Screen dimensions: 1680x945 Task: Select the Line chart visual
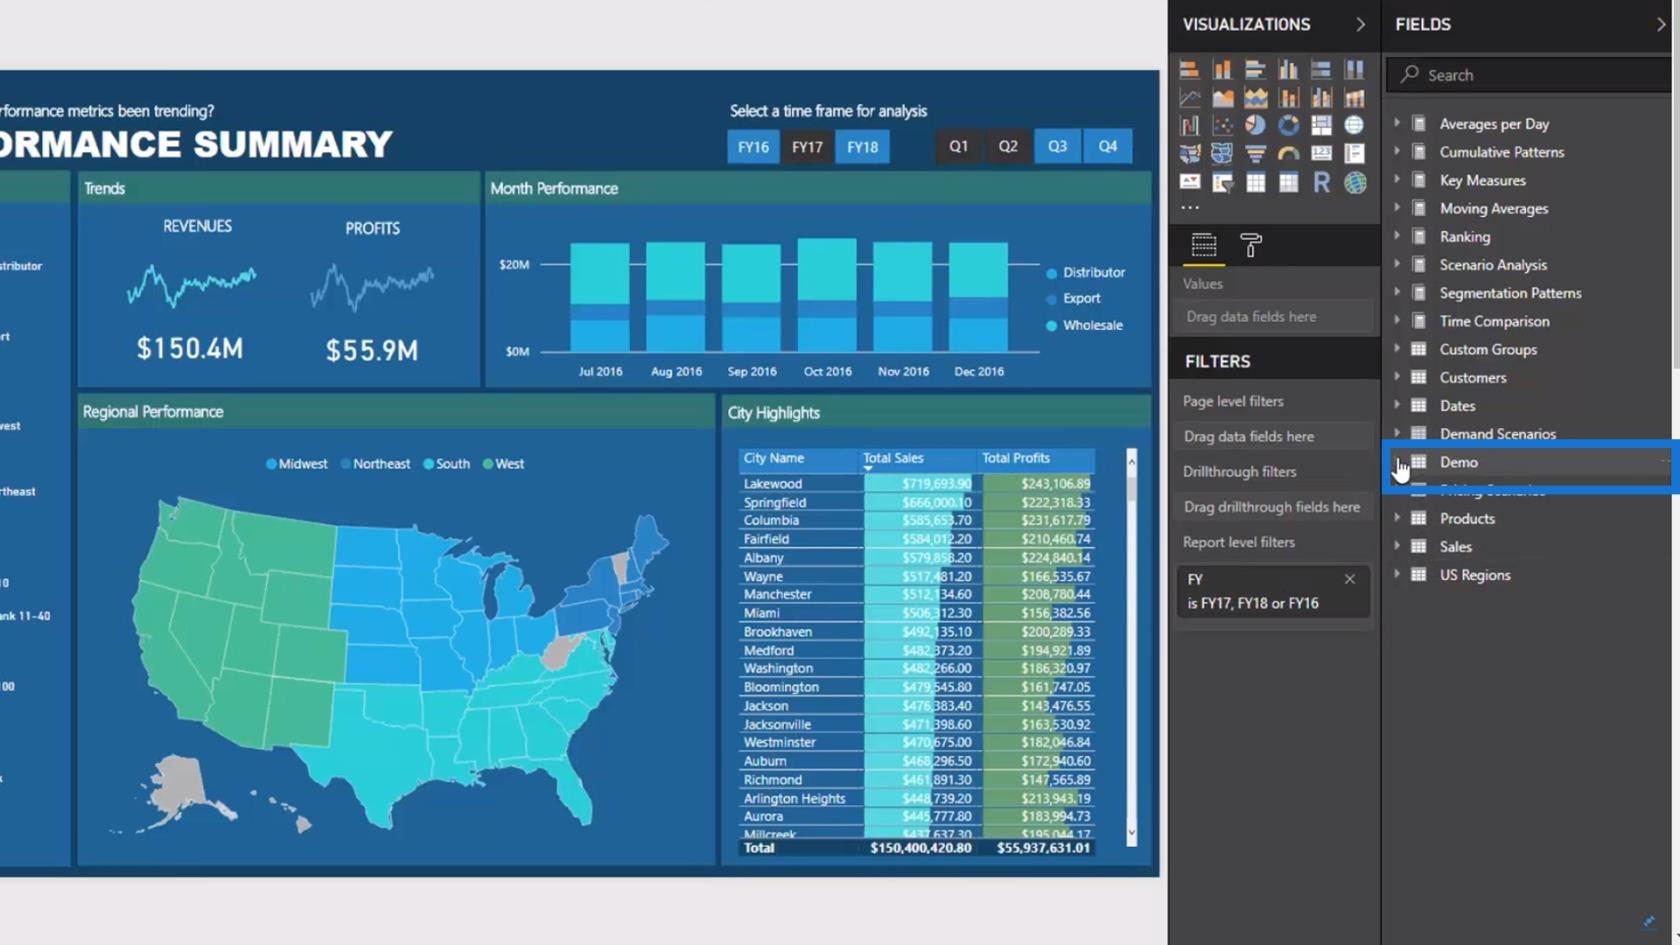coord(1189,97)
